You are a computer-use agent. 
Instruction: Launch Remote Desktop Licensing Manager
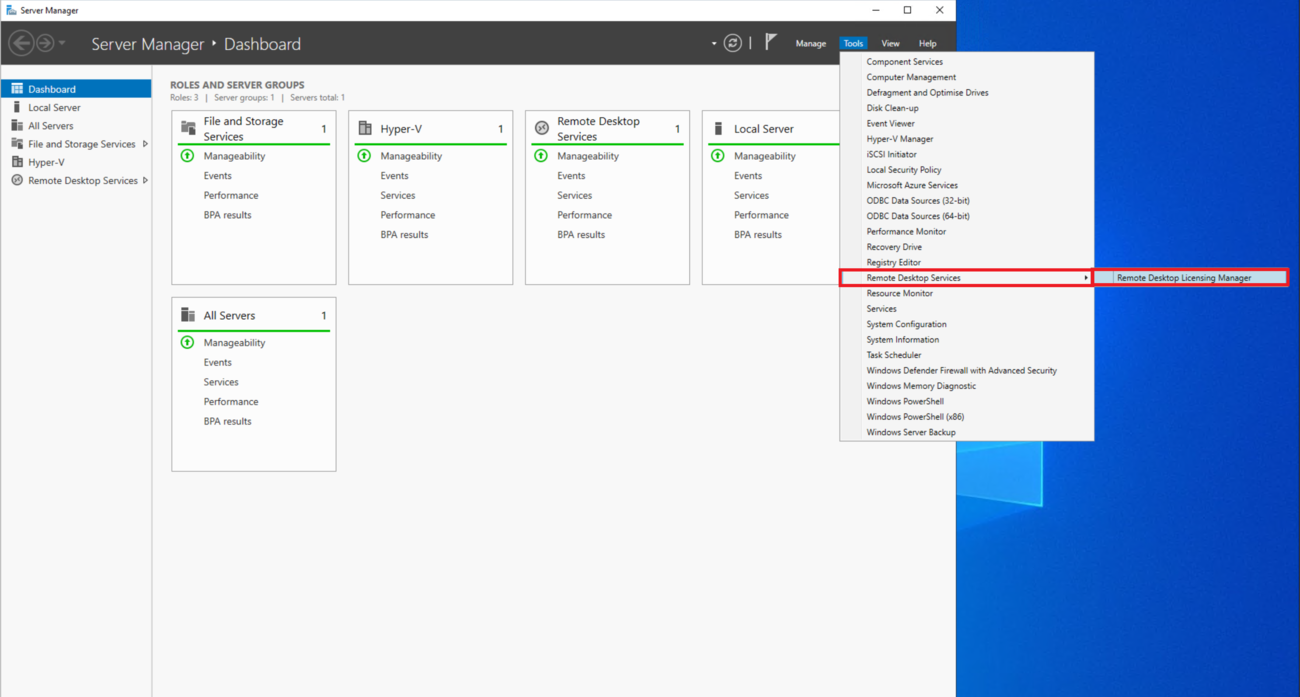coord(1190,278)
